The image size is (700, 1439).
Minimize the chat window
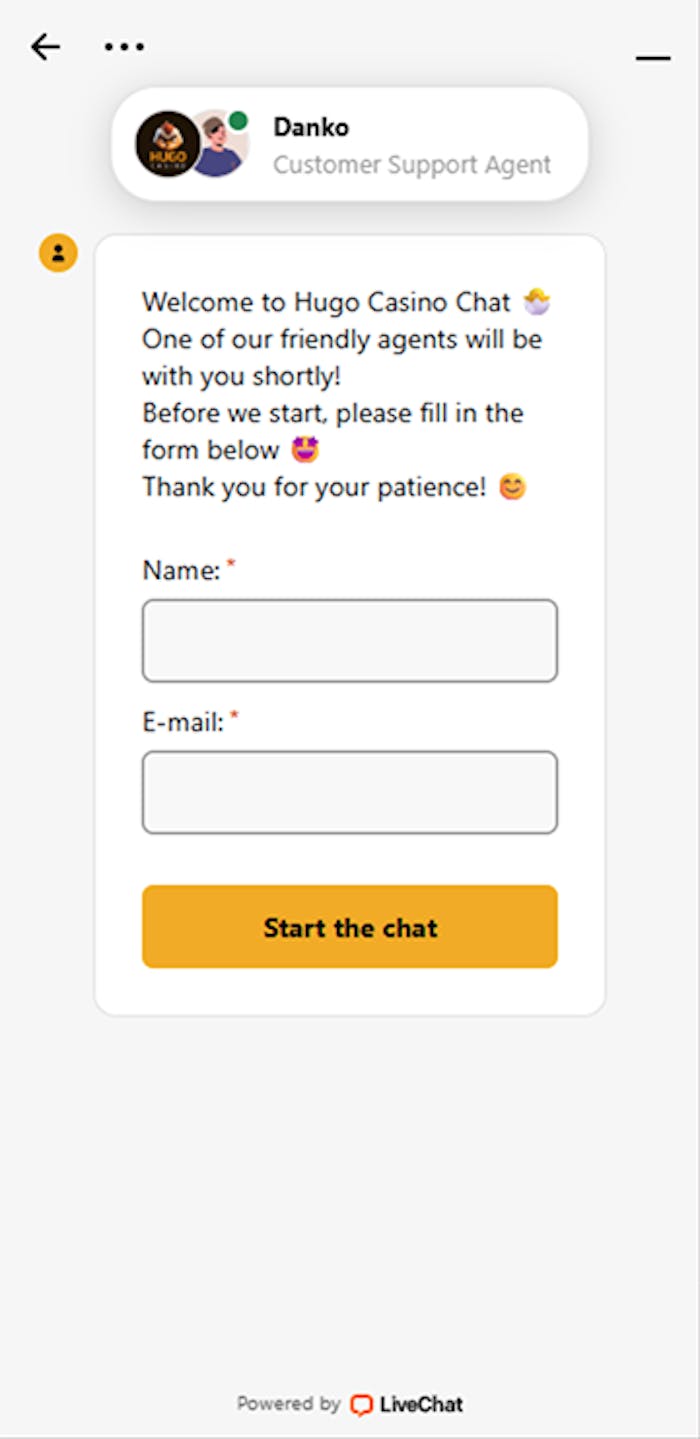coord(653,58)
